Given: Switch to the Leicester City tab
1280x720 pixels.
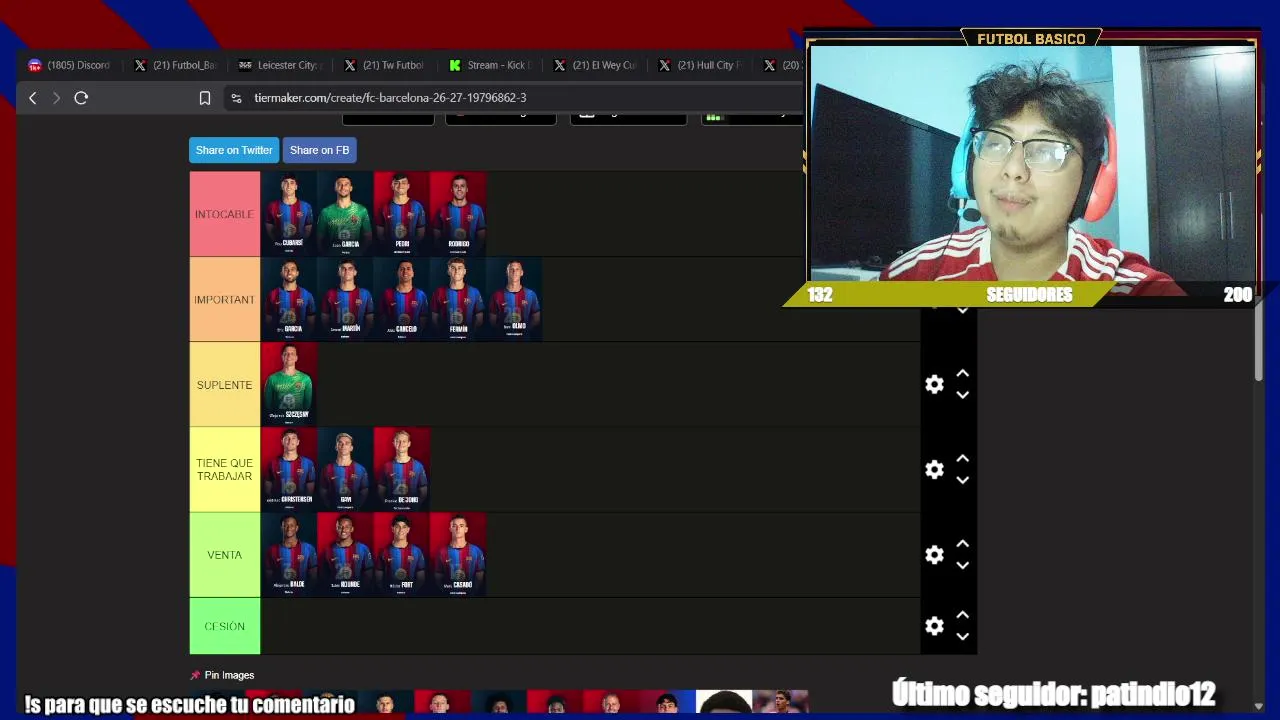Looking at the screenshot, I should tap(280, 65).
